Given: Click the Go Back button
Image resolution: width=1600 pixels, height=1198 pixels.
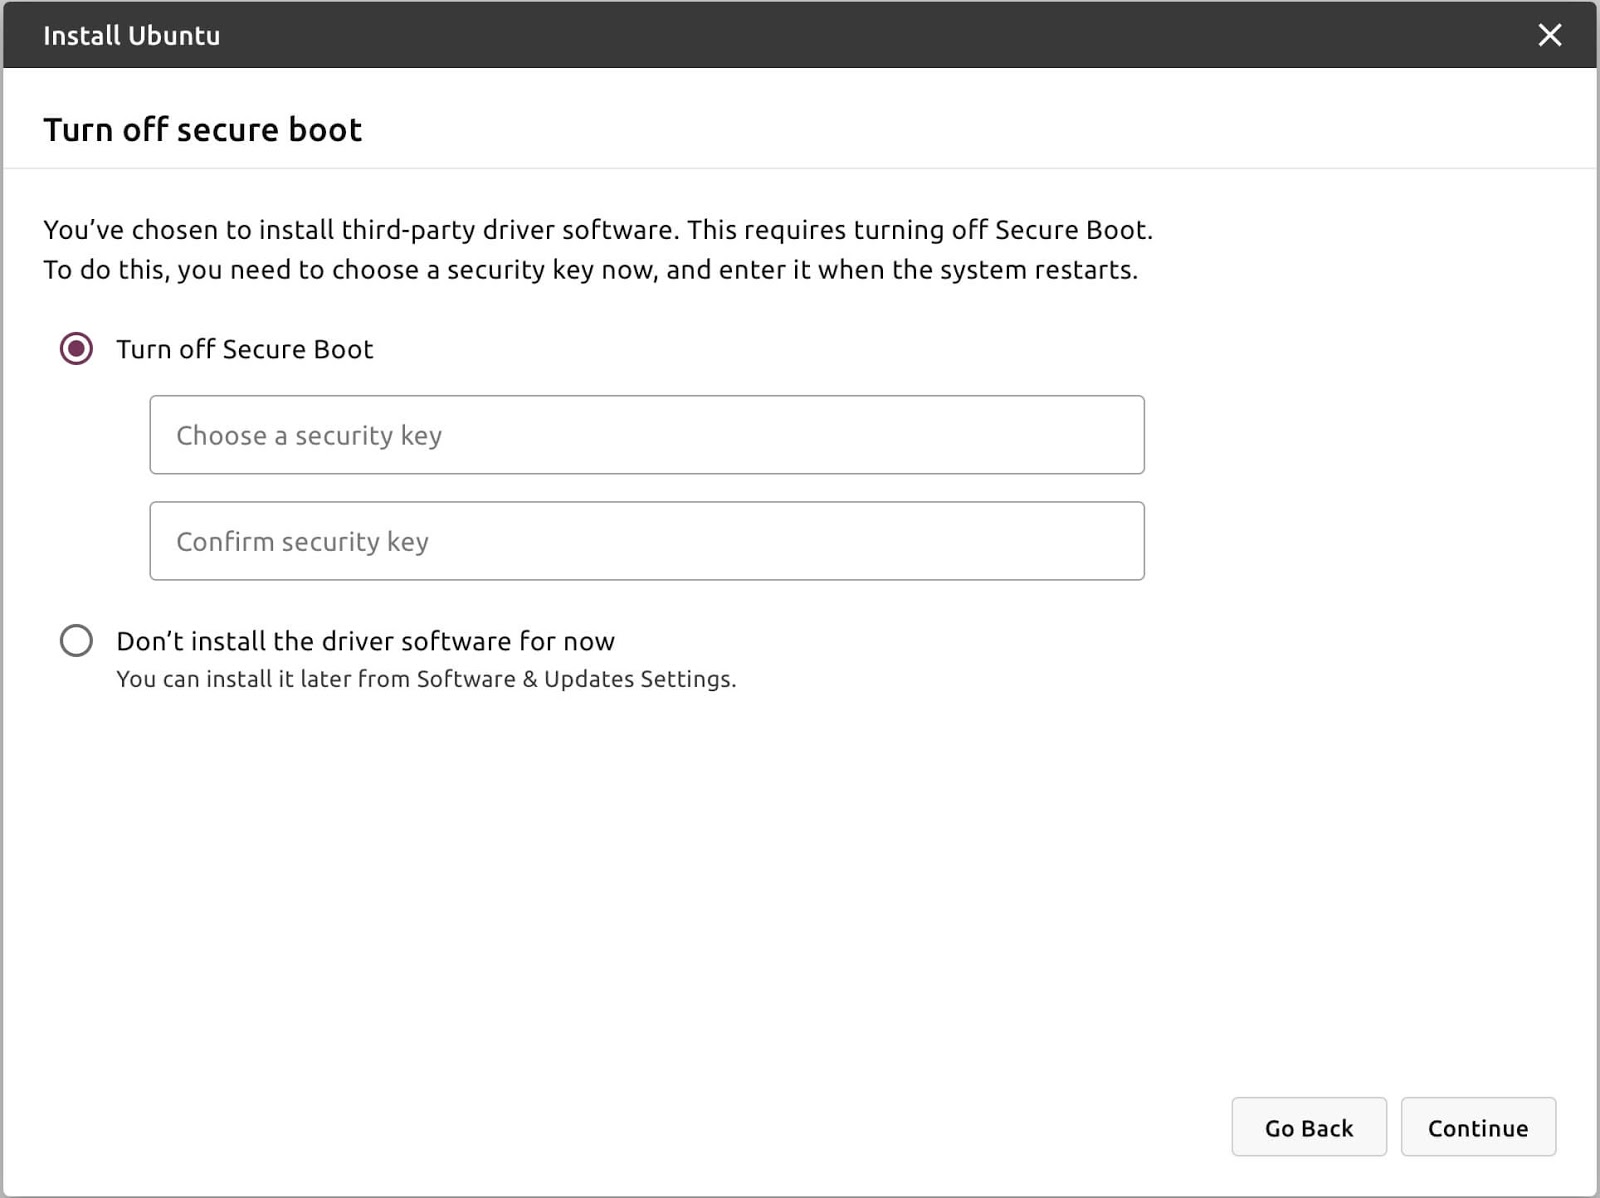Looking at the screenshot, I should [x=1309, y=1127].
